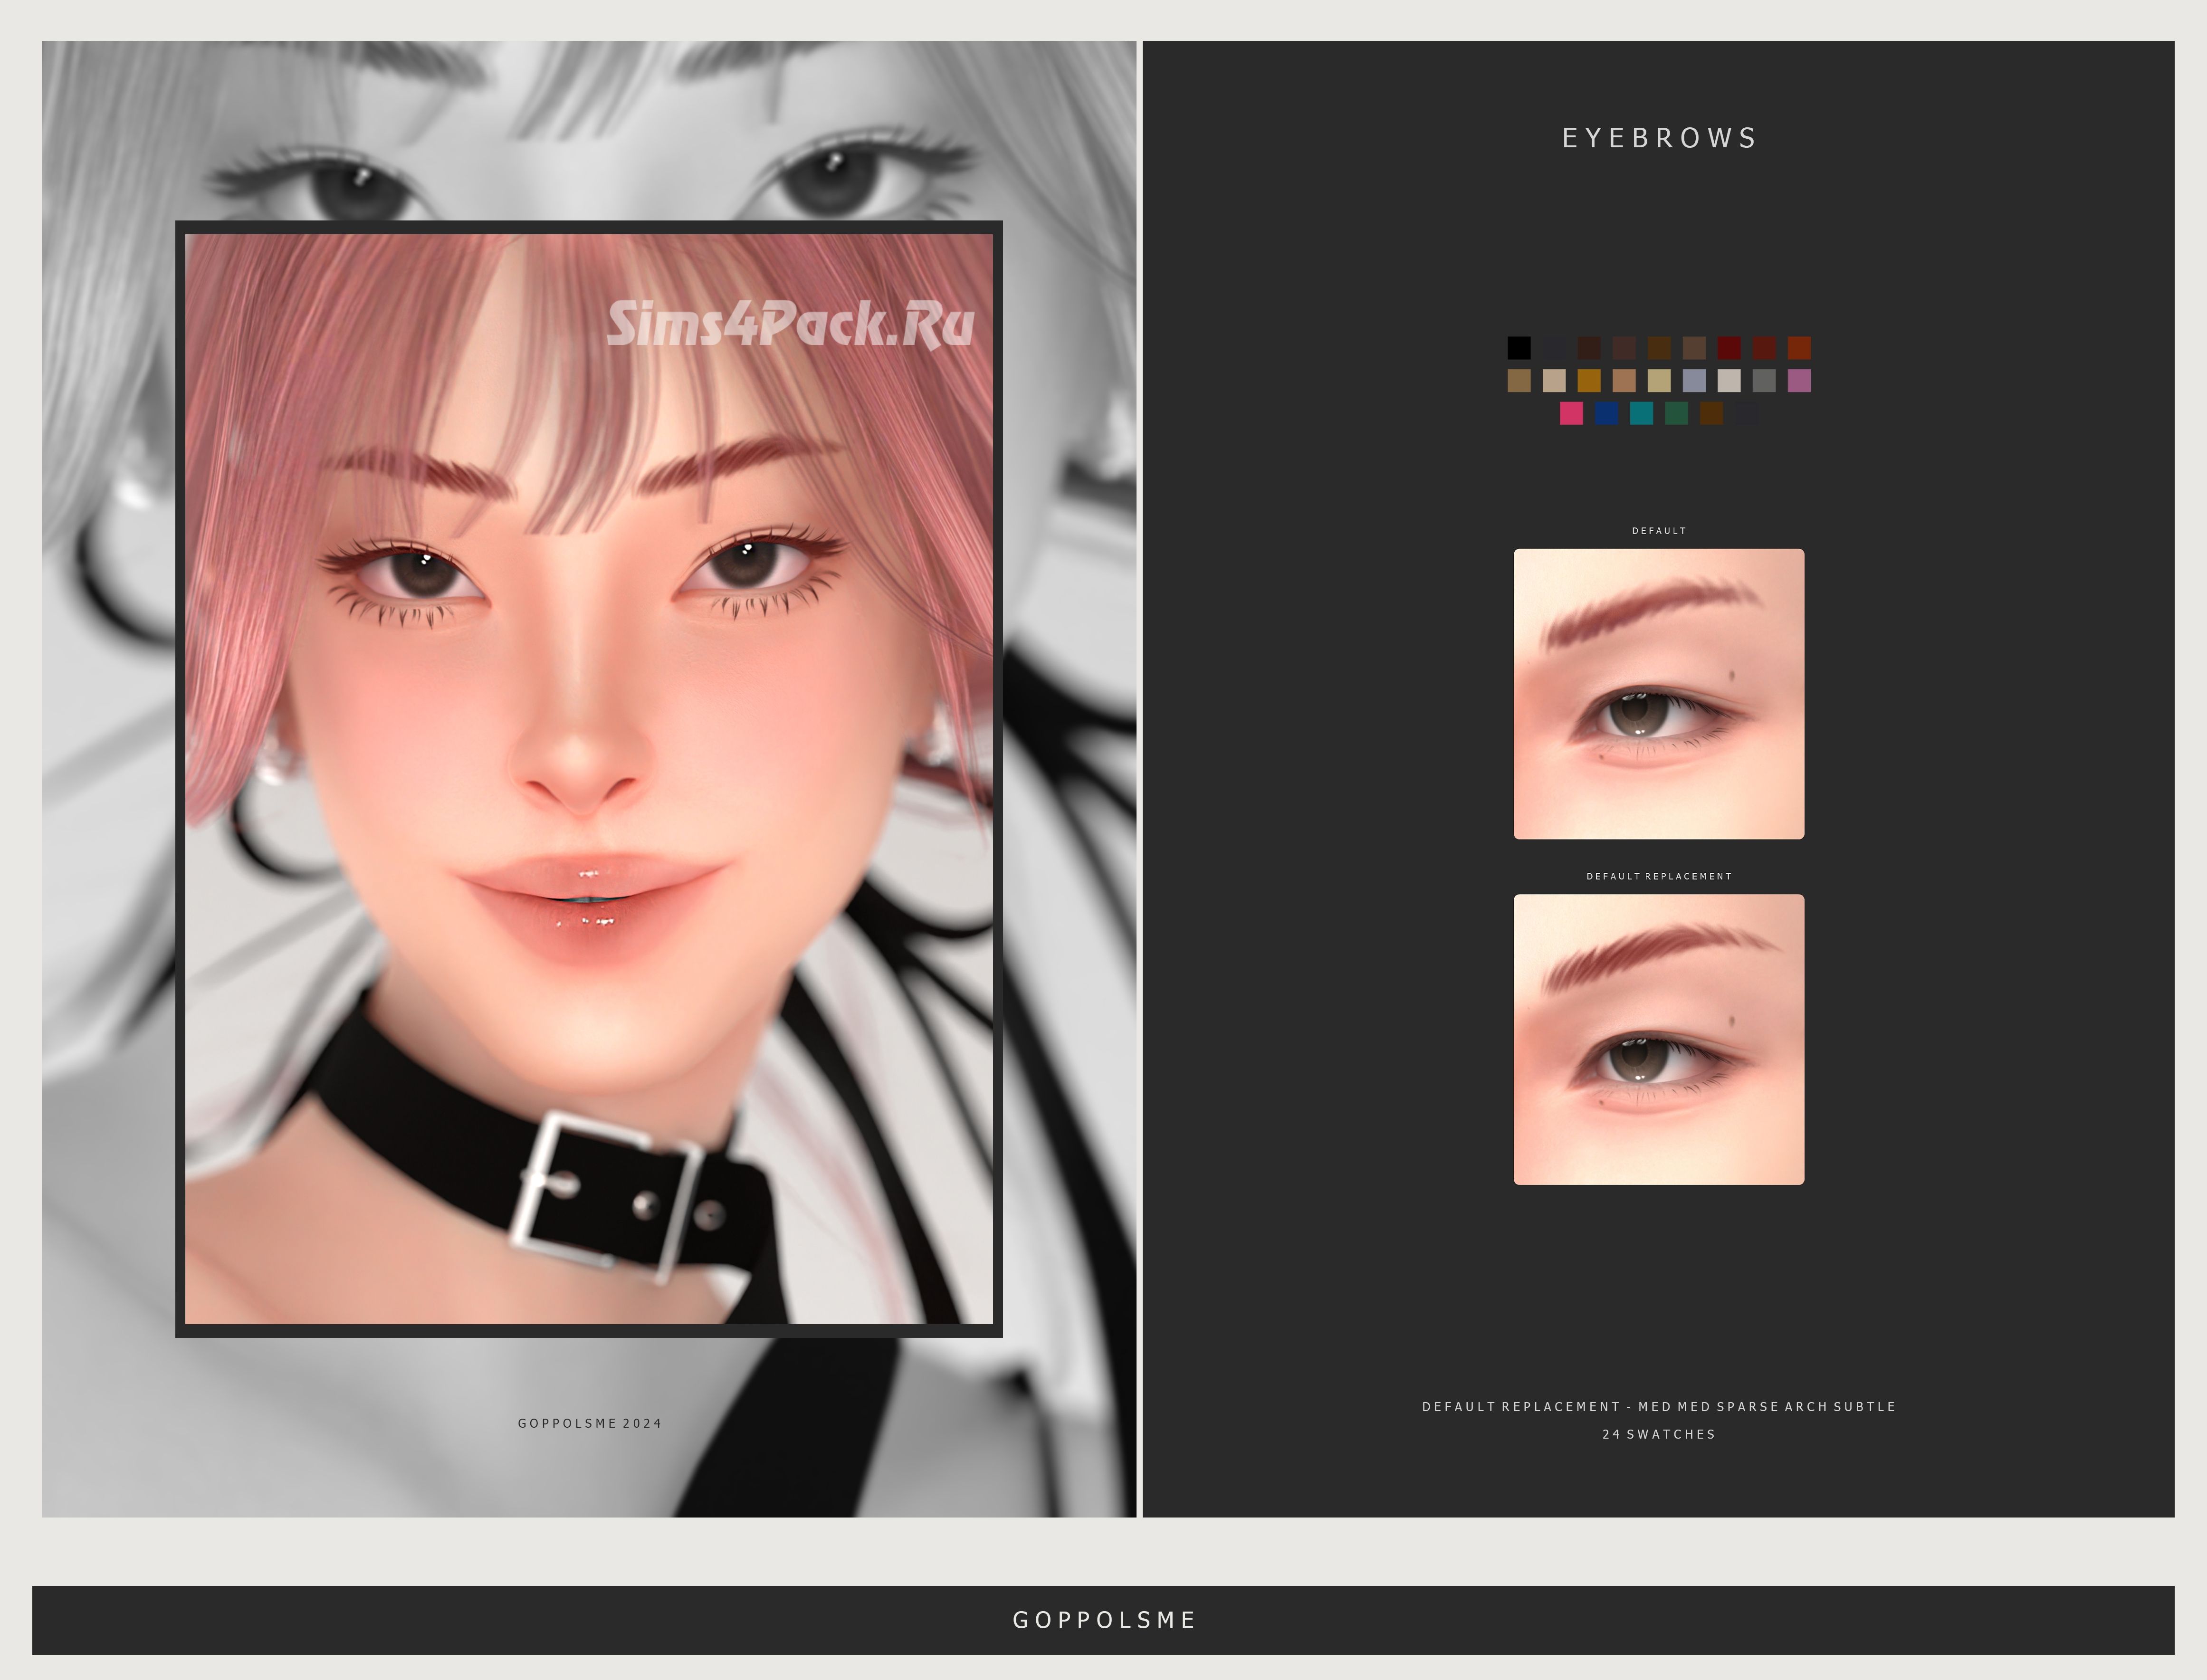Click the GOPPOLSME 2024 credit text
The width and height of the screenshot is (2207, 1680).
click(x=589, y=1423)
